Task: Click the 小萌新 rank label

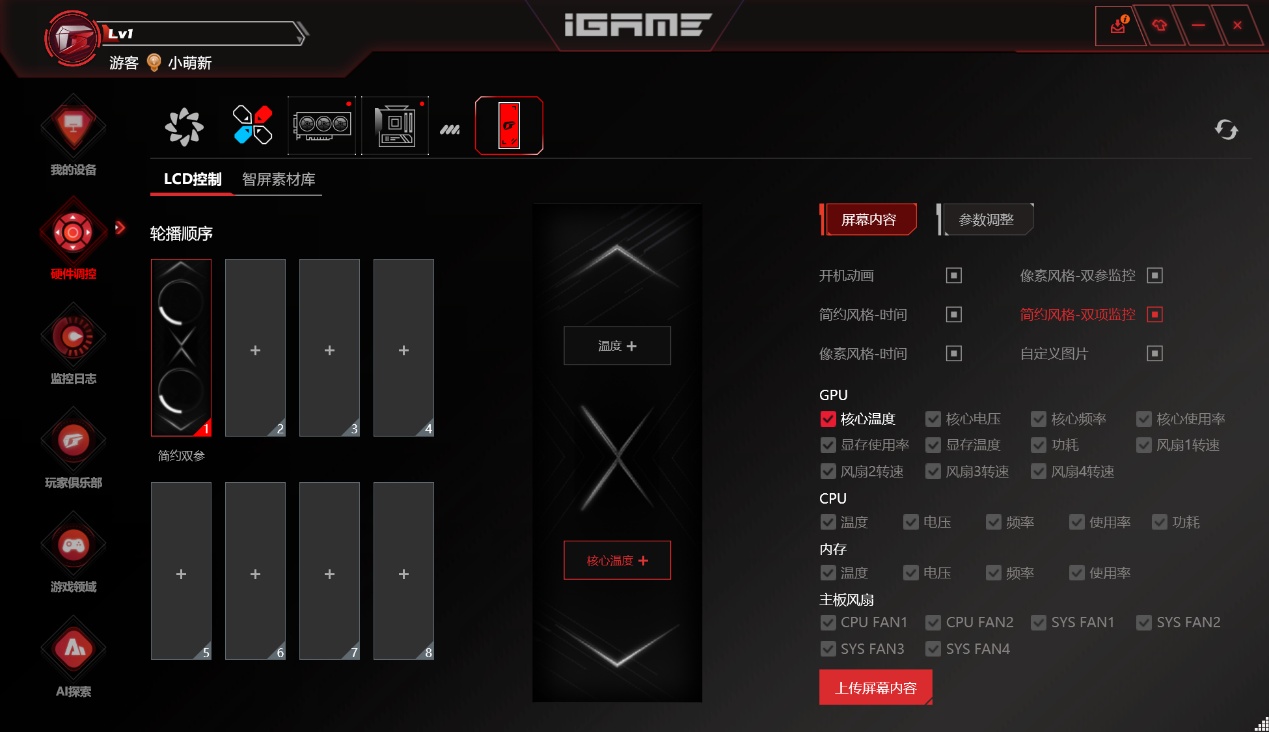Action: click(190, 63)
